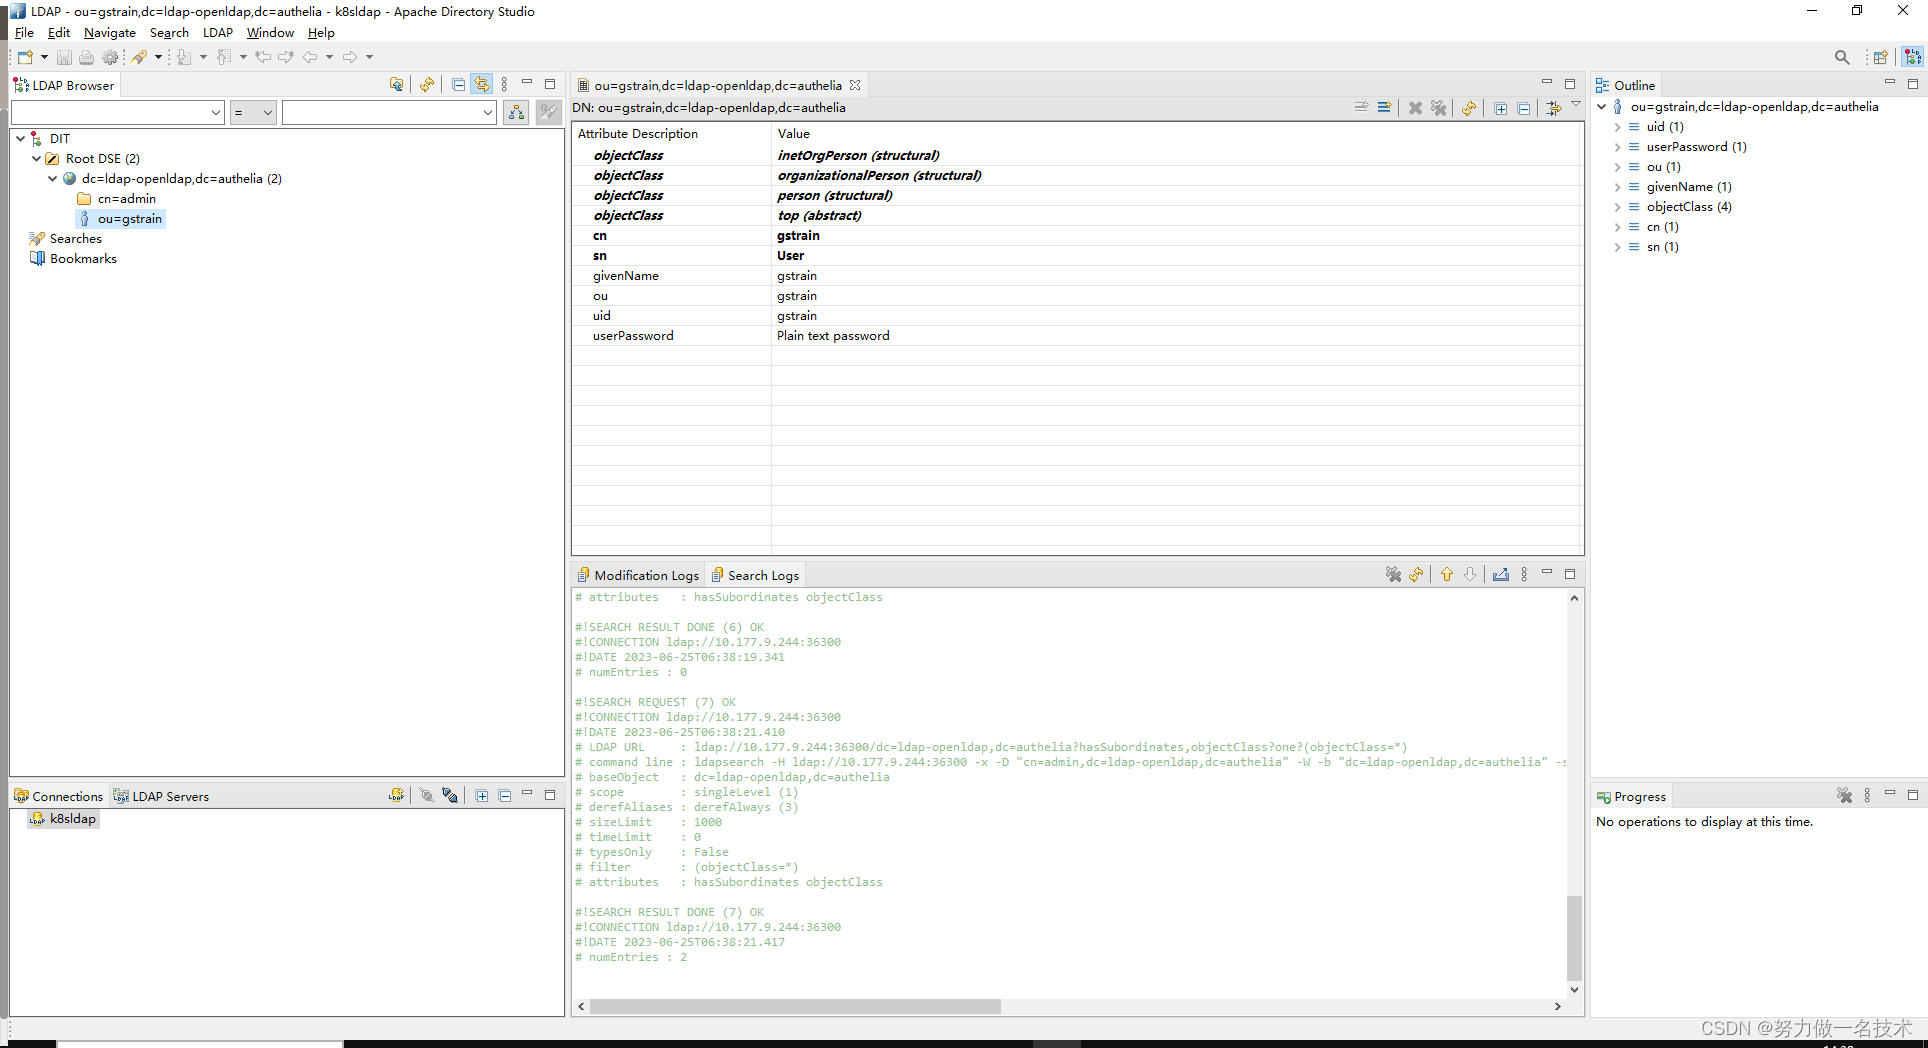Open the New wizard toolbar icon
Viewport: 1928px width, 1048px height.
pos(25,57)
